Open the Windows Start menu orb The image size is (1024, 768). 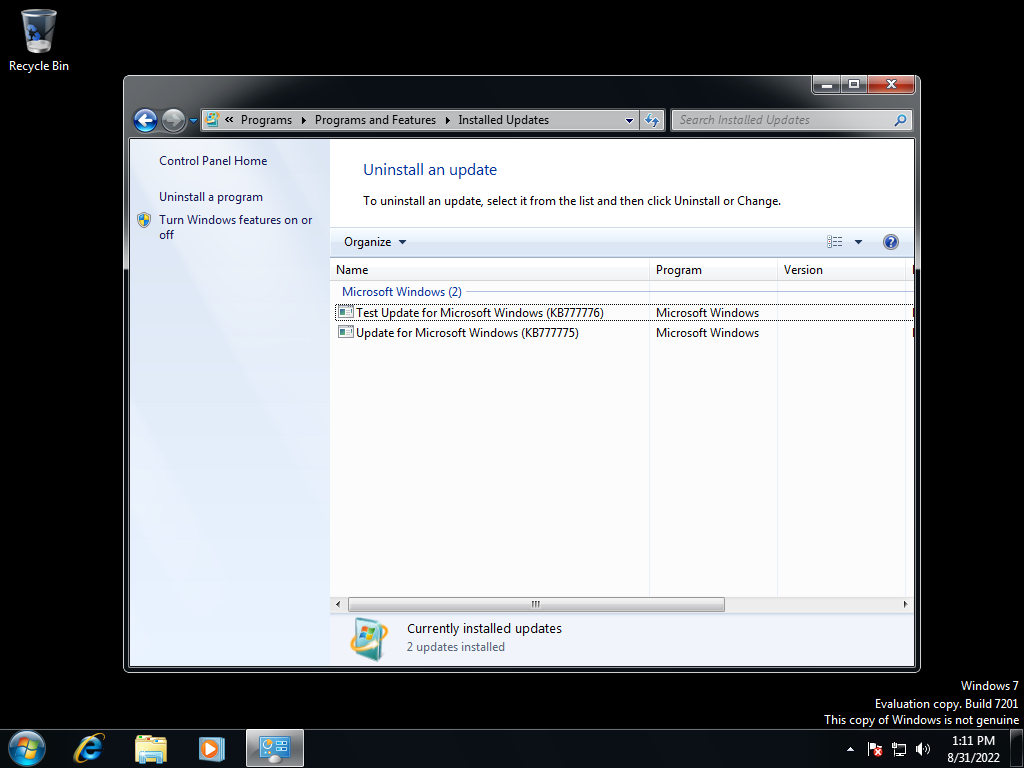(27, 748)
